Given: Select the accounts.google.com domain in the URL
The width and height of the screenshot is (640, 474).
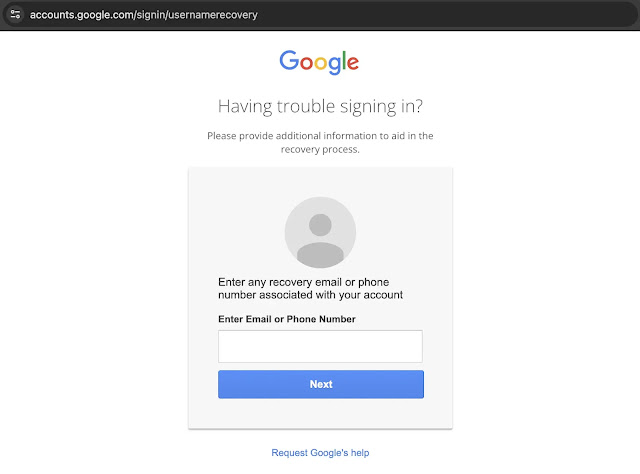Looking at the screenshot, I should click(x=81, y=15).
